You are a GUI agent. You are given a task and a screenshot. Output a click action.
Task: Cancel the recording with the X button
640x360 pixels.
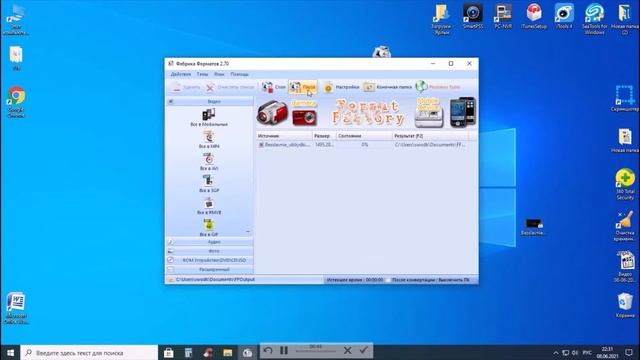(347, 350)
